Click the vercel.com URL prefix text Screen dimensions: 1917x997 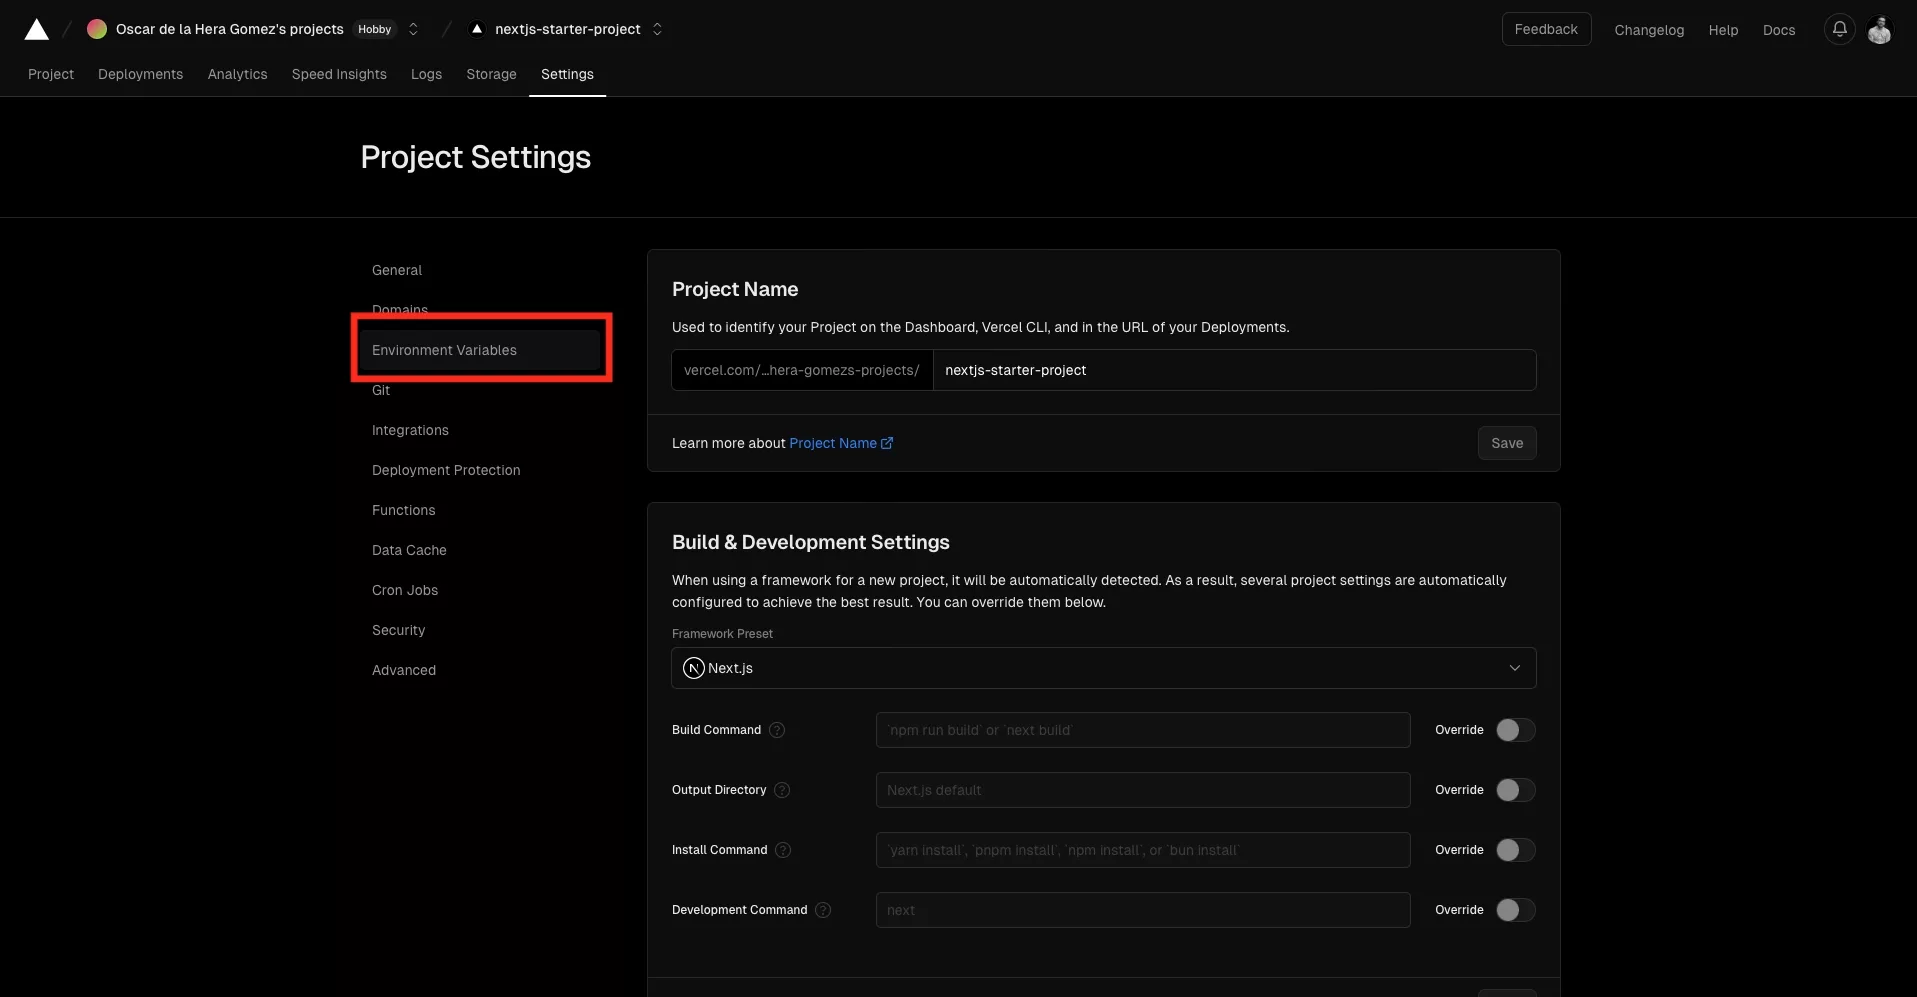point(802,370)
